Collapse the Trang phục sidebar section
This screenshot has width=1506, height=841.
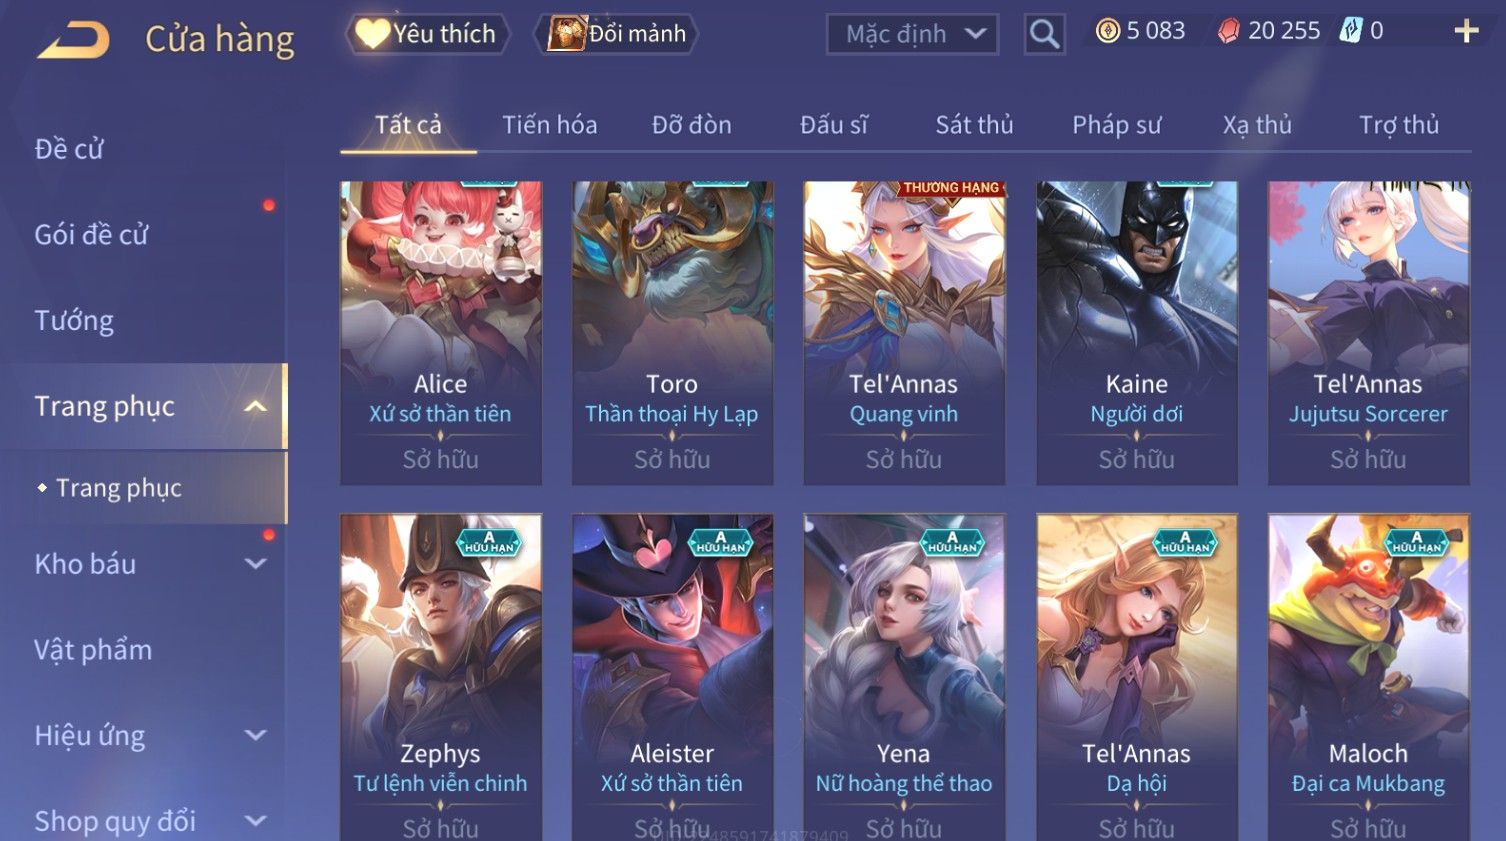[255, 406]
